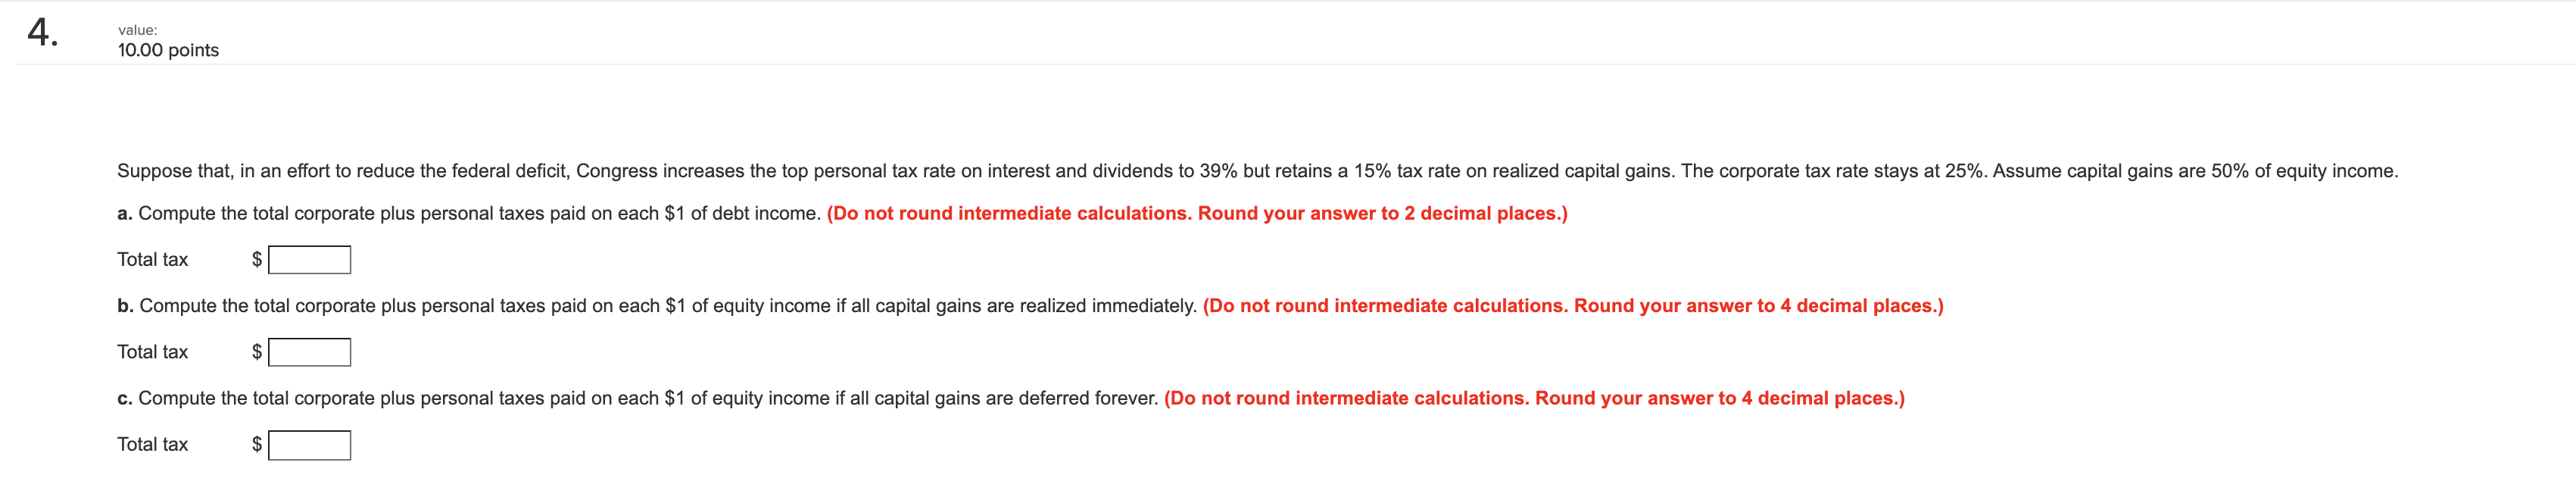Click the Total tax input field for part b
The image size is (2576, 500).
(x=308, y=352)
